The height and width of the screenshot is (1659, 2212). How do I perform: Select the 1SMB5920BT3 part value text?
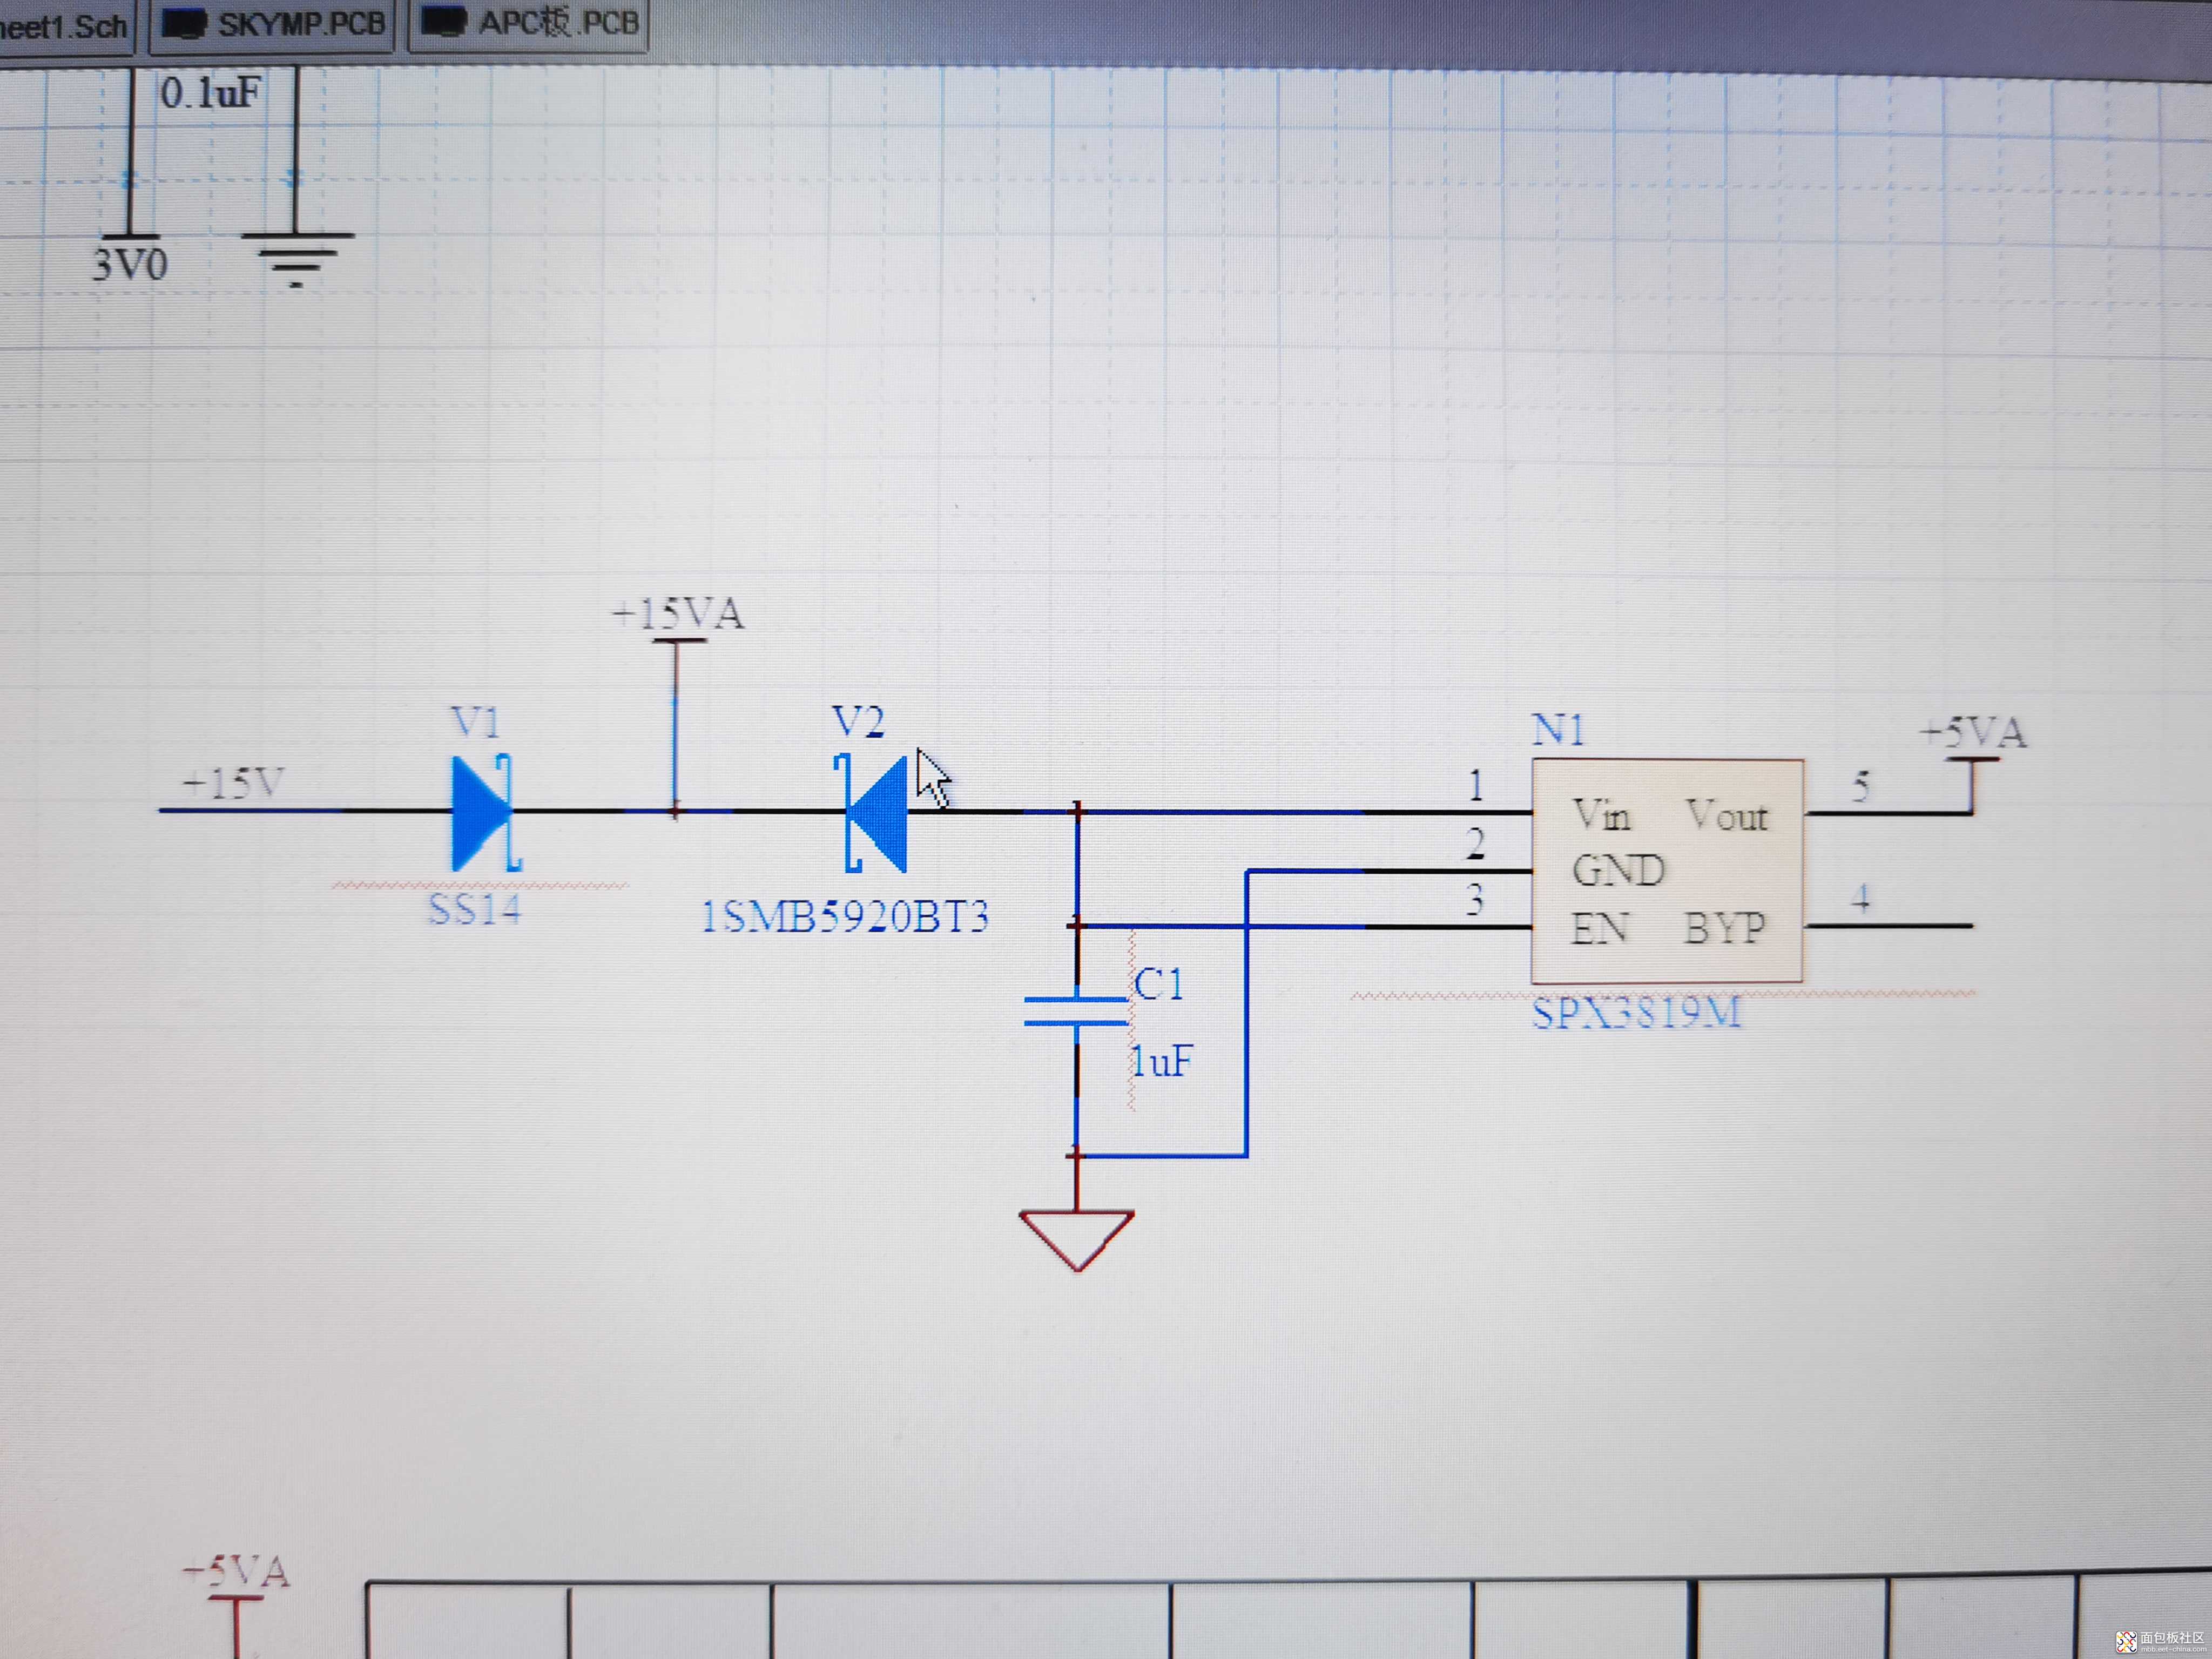pos(844,916)
